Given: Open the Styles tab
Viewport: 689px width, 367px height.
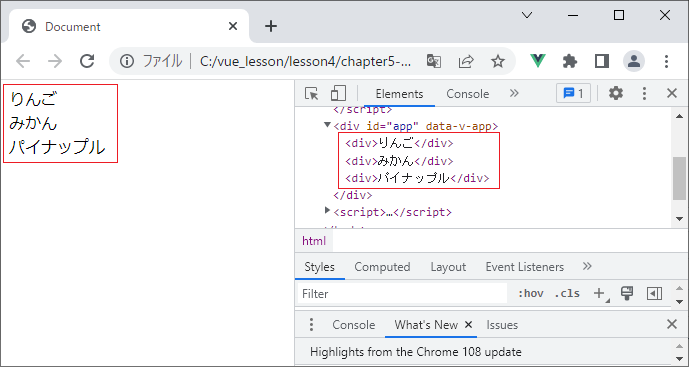Looking at the screenshot, I should 319,267.
